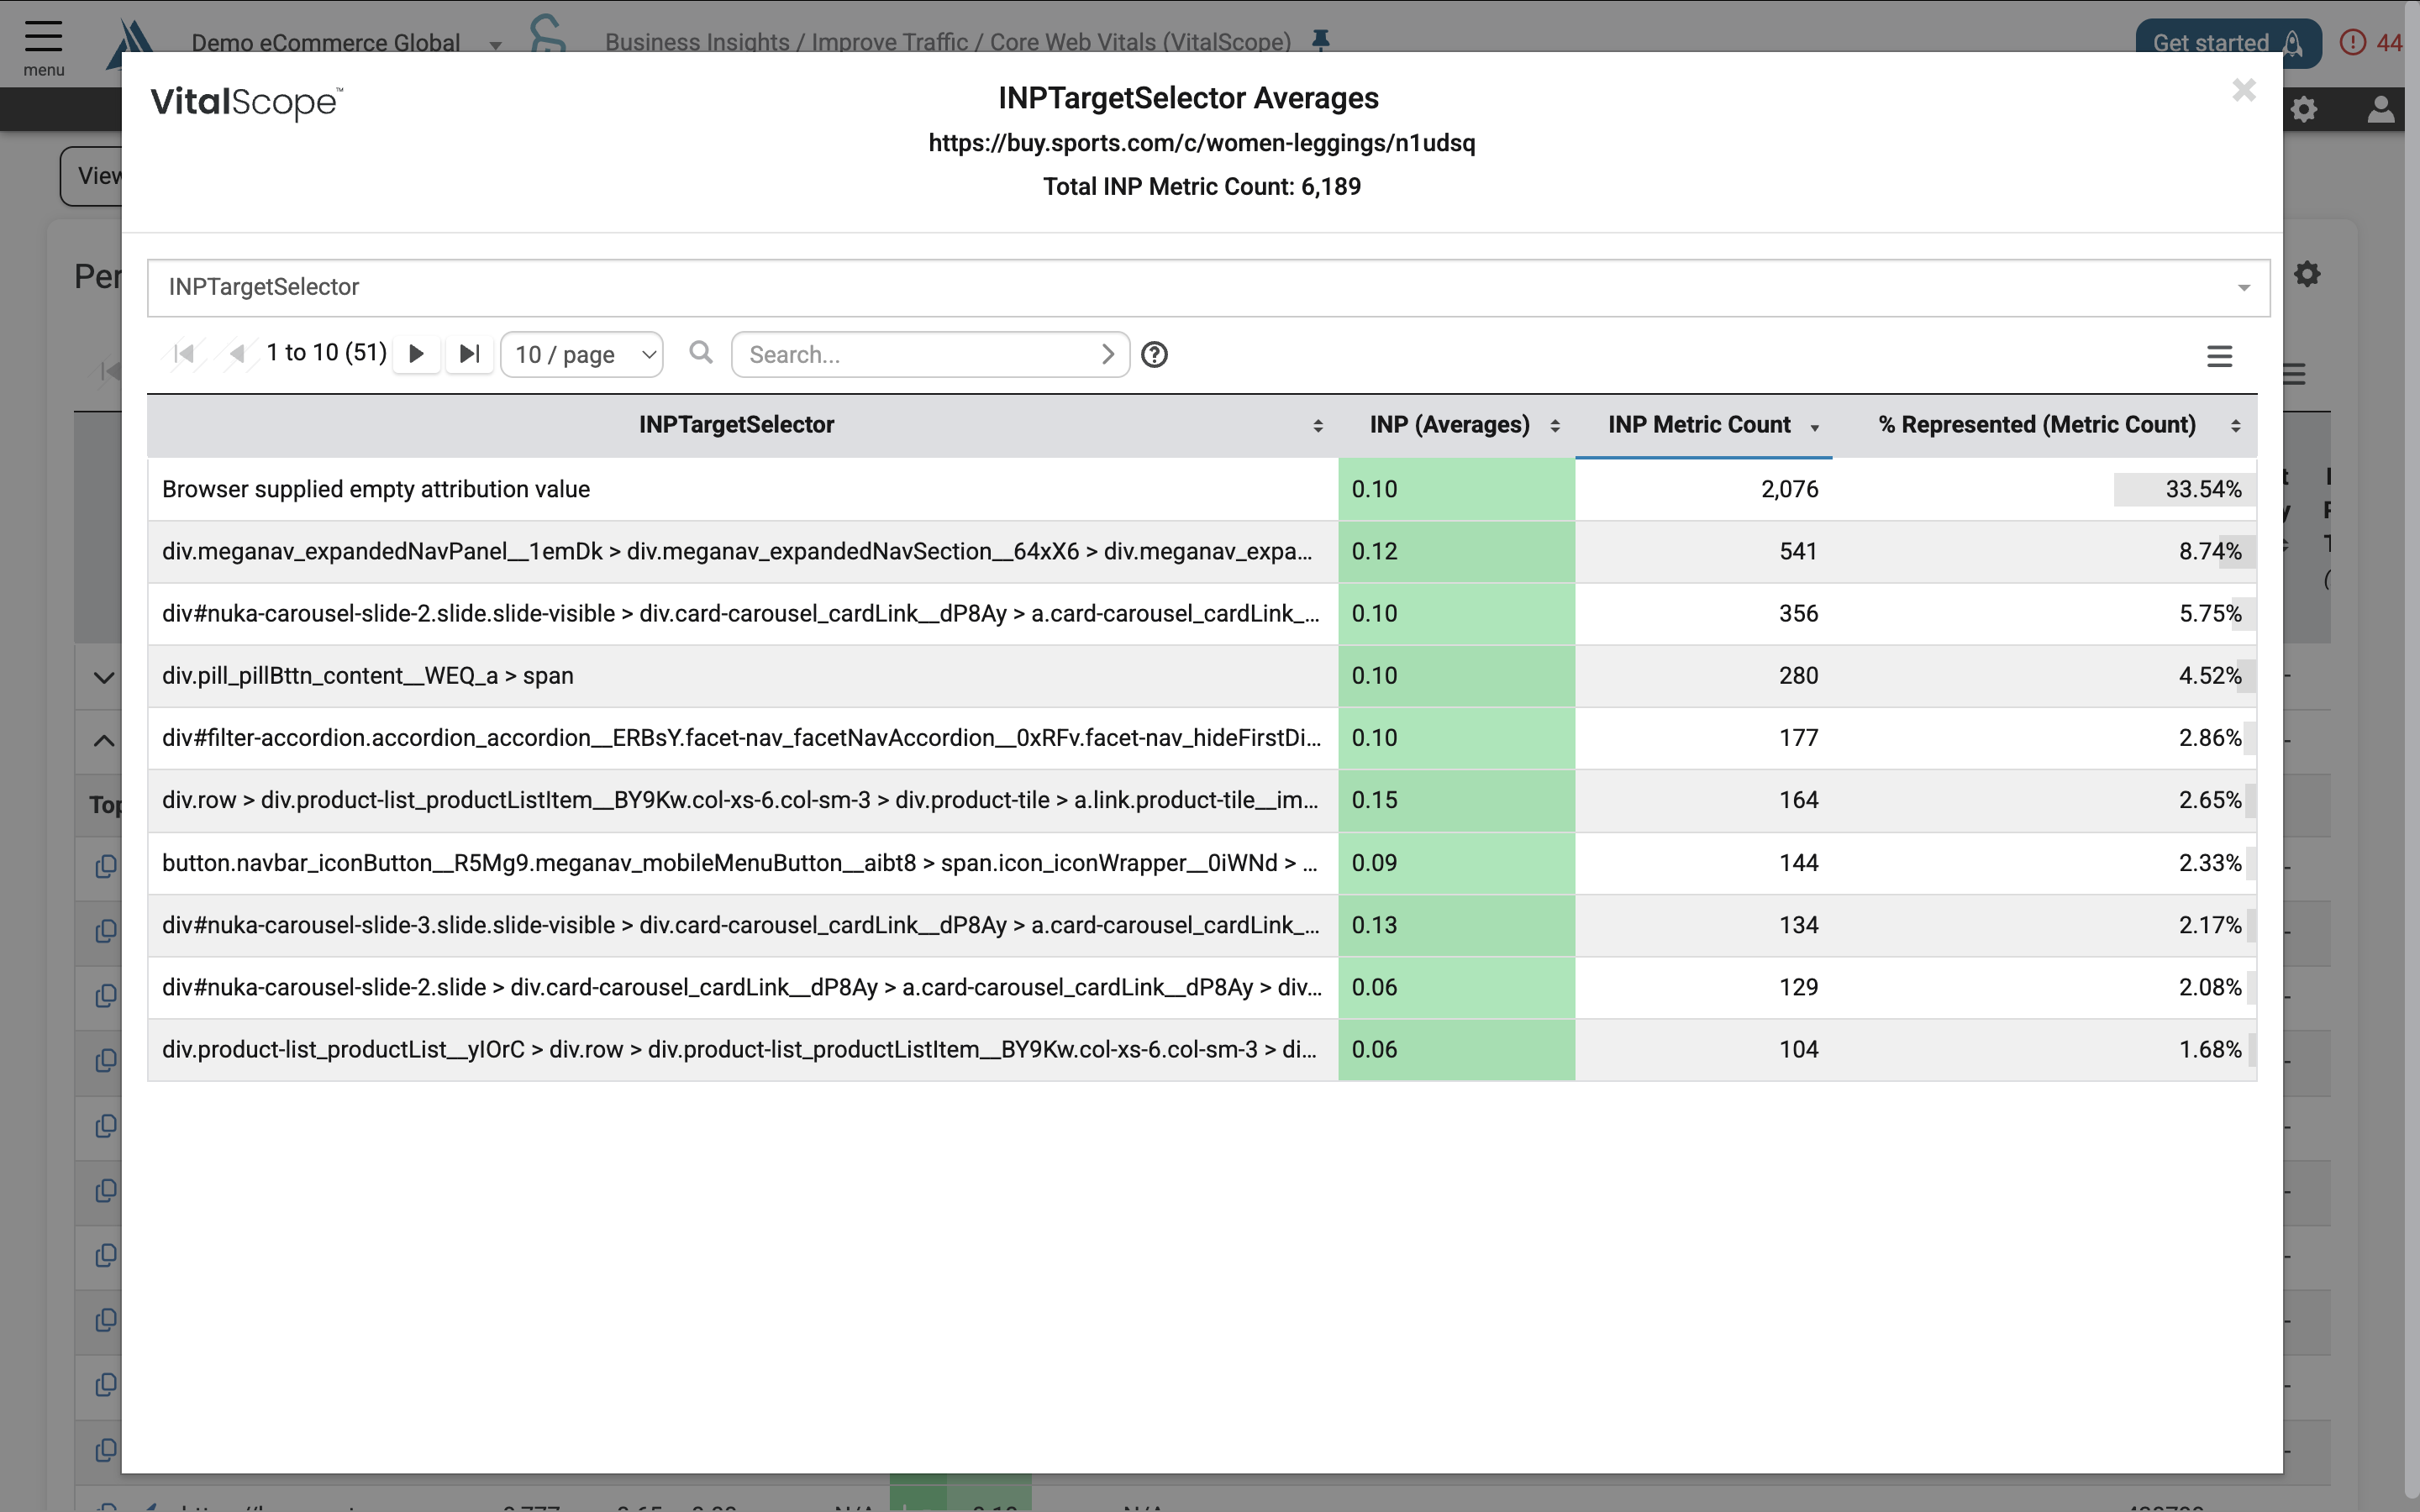Viewport: 2420px width, 1512px height.
Task: Open Demo eCommerce Global account dropdown
Action: point(346,43)
